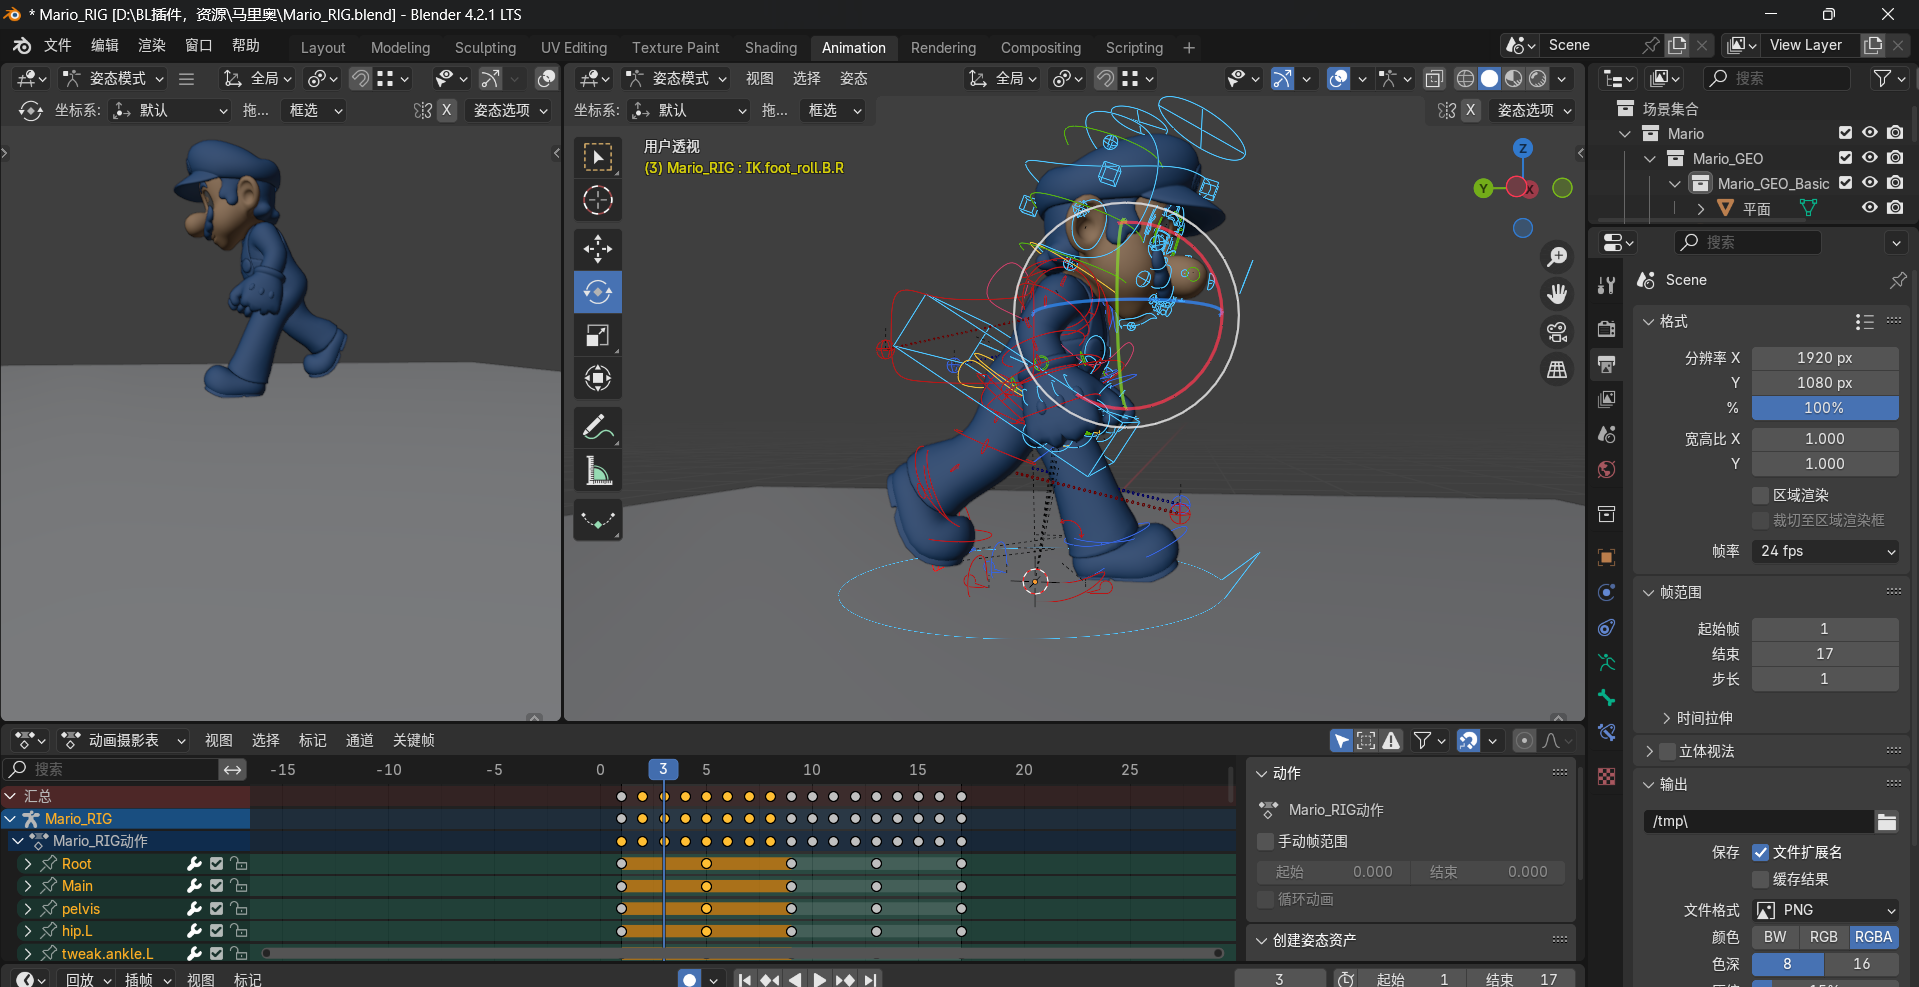Screen dimensions: 1919x987
Task: Switch to the Shading workspace tab
Action: (771, 47)
